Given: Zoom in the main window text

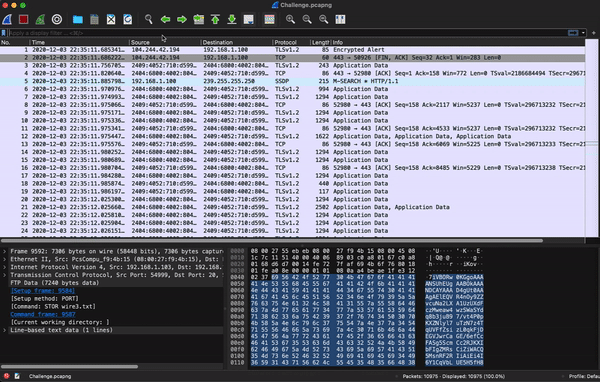Looking at the screenshot, I should 290,19.
